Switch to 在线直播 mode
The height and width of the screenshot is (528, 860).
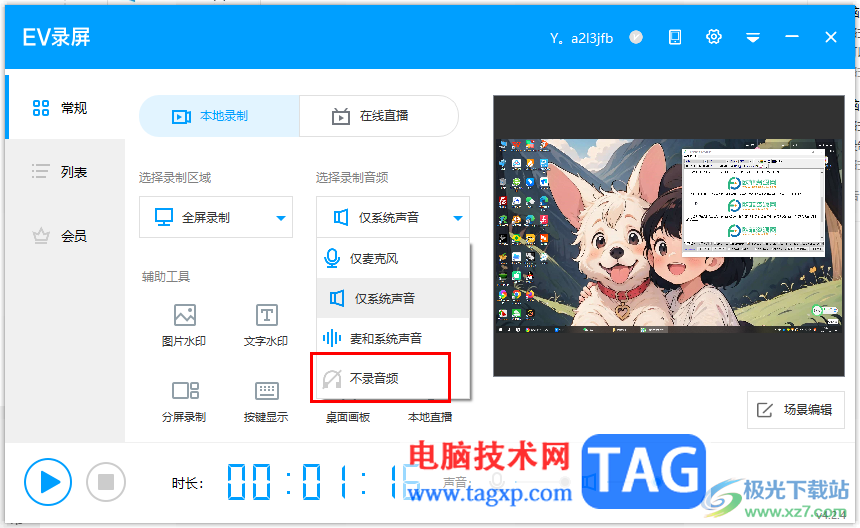[378, 116]
